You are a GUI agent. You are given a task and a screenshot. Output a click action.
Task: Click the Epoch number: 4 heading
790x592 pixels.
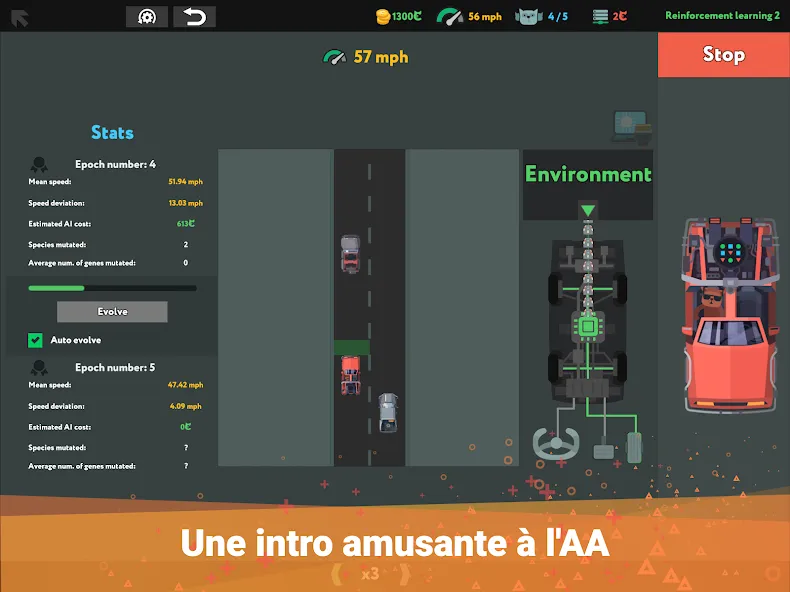pyautogui.click(x=115, y=164)
